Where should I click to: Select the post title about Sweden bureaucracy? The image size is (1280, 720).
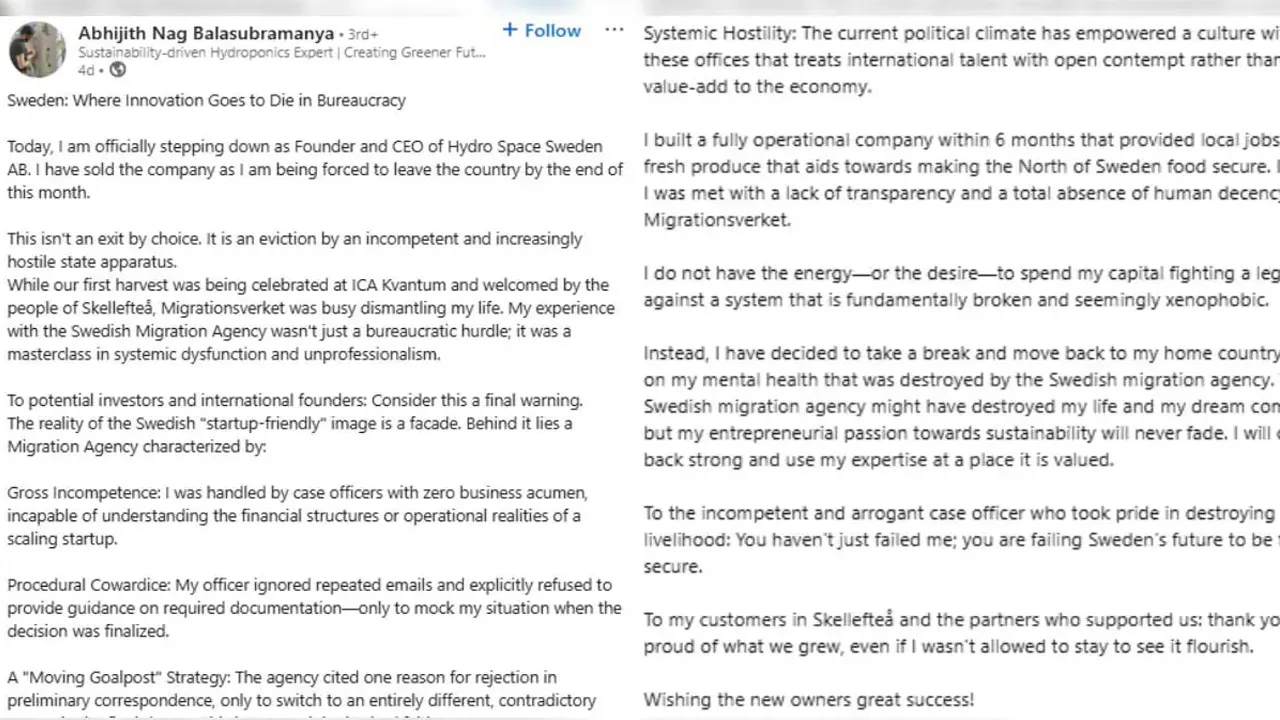(x=206, y=100)
